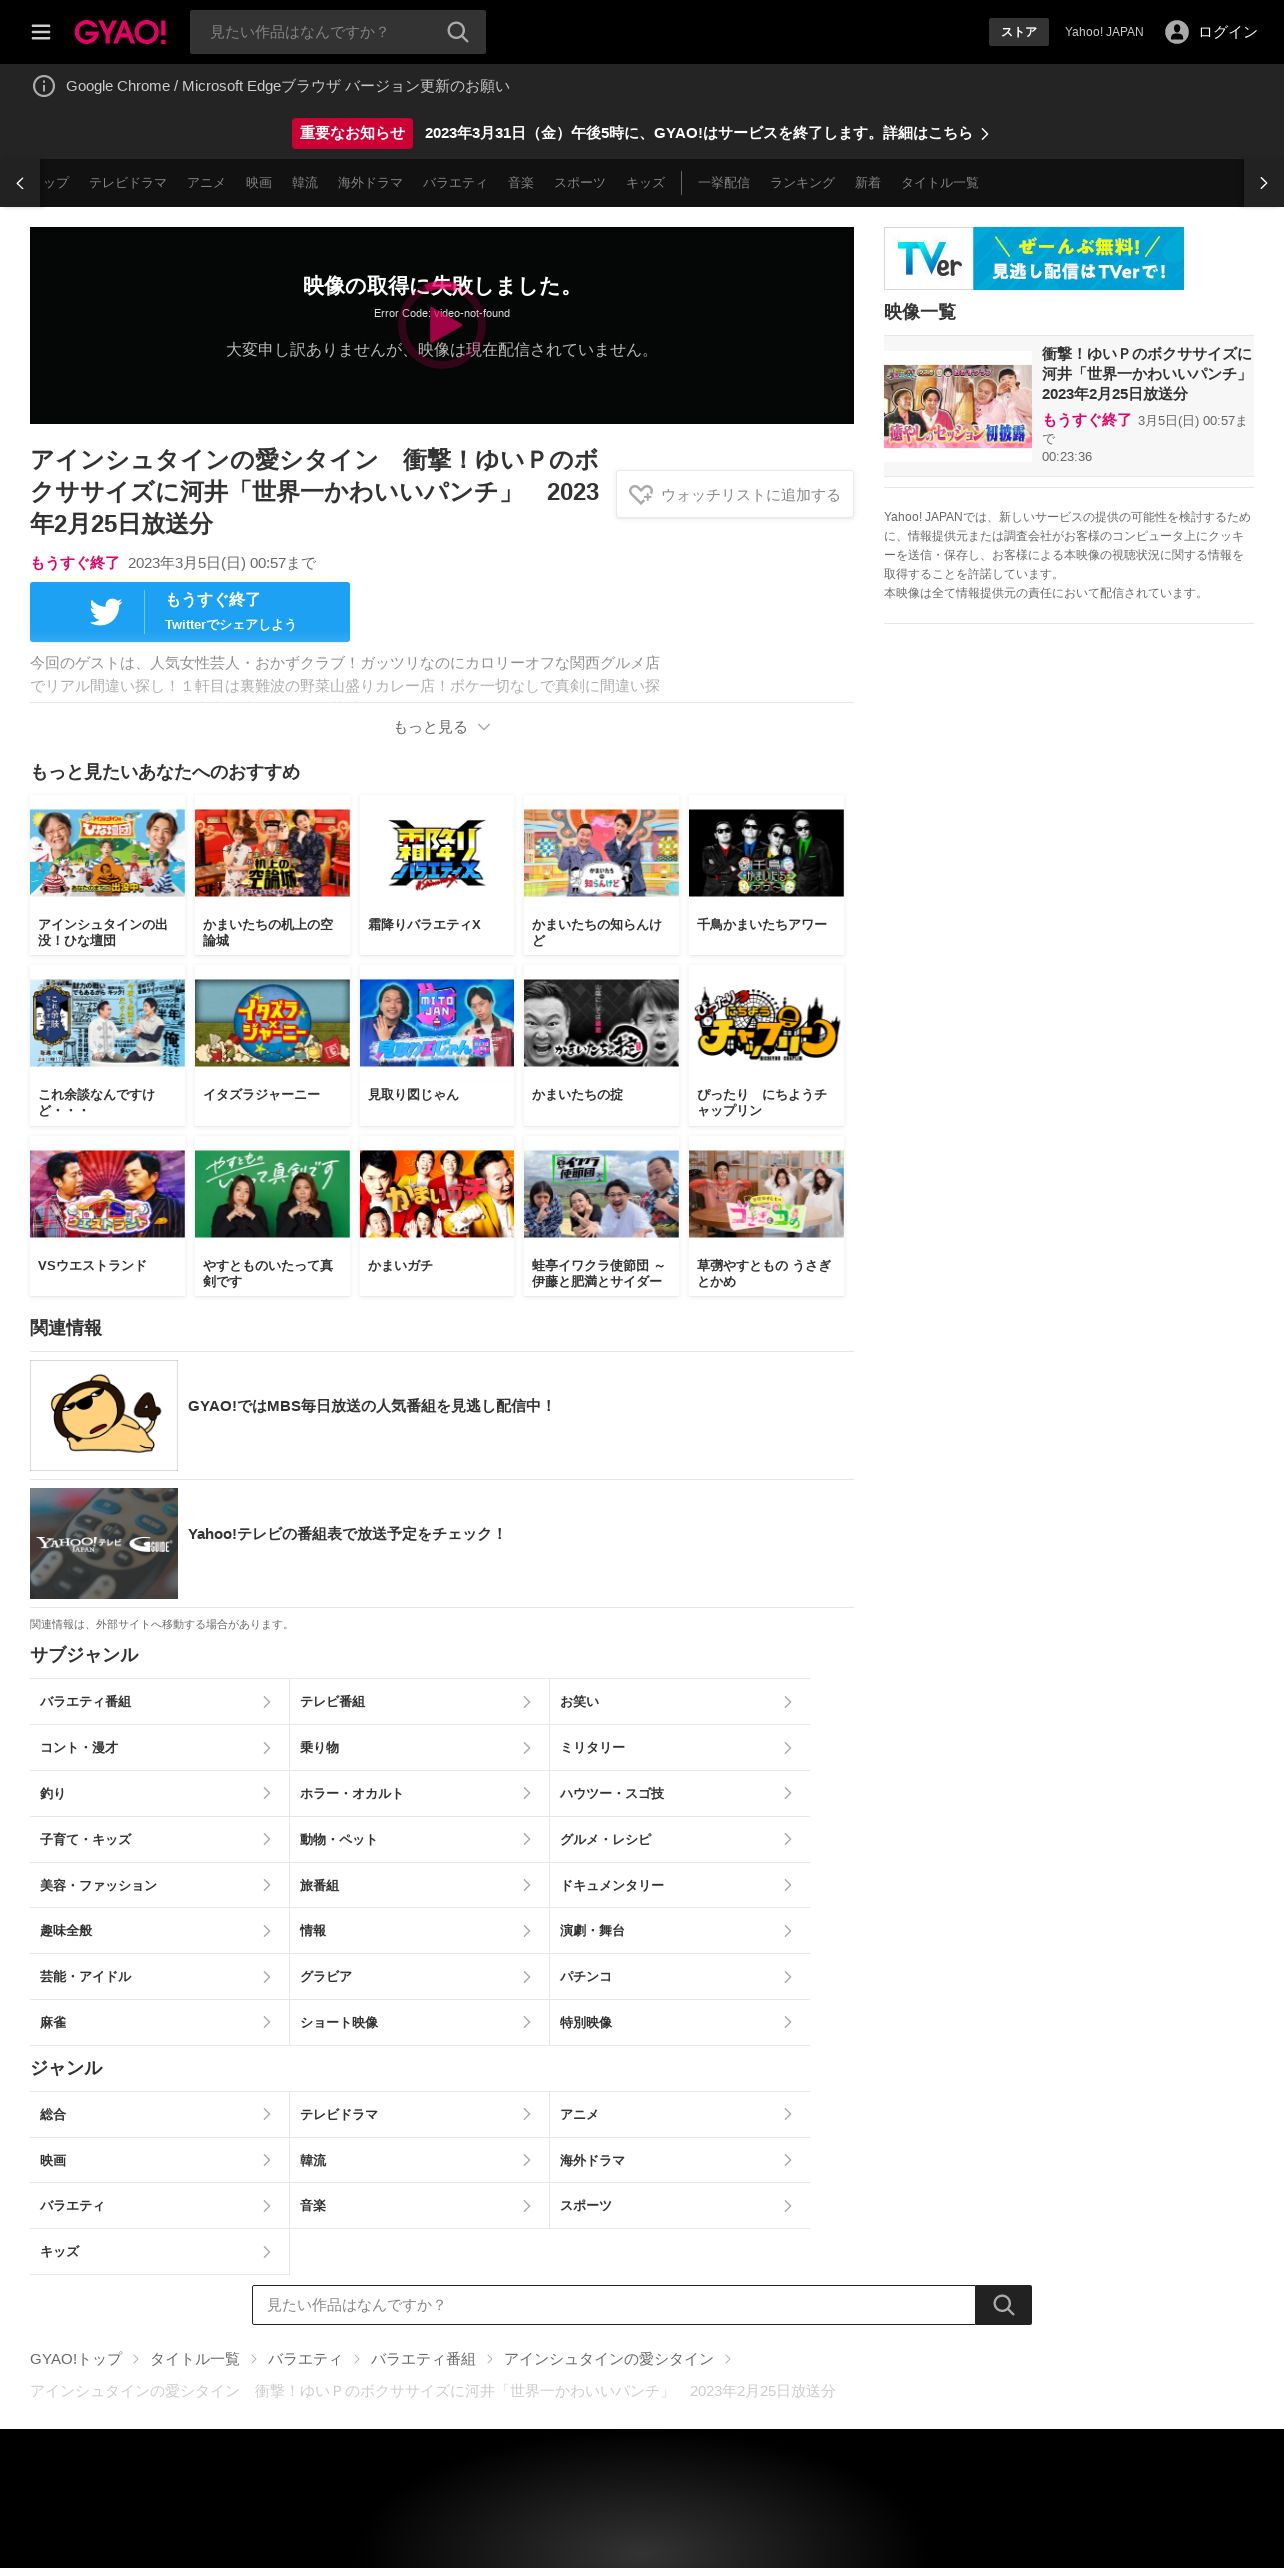Image resolution: width=1284 pixels, height=2568 pixels.
Task: Open グルメ・レシピ subgenre row
Action: pyautogui.click(x=680, y=1840)
